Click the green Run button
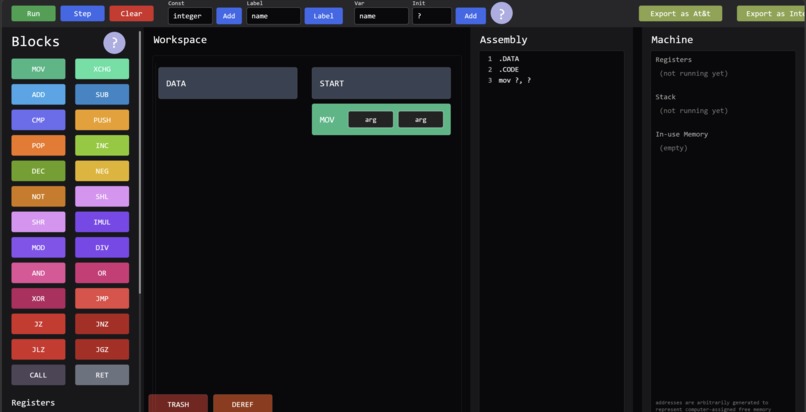The height and width of the screenshot is (412, 806). point(33,13)
